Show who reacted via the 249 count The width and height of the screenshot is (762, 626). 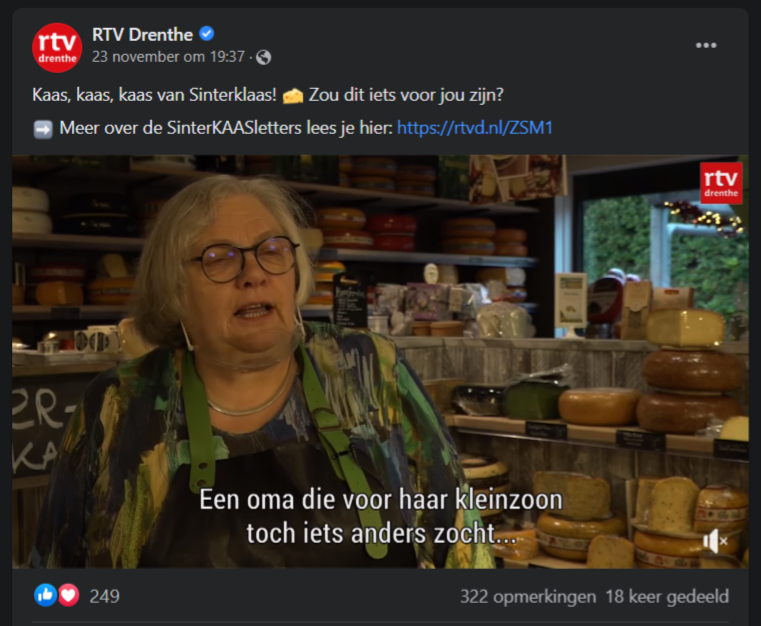tap(104, 596)
